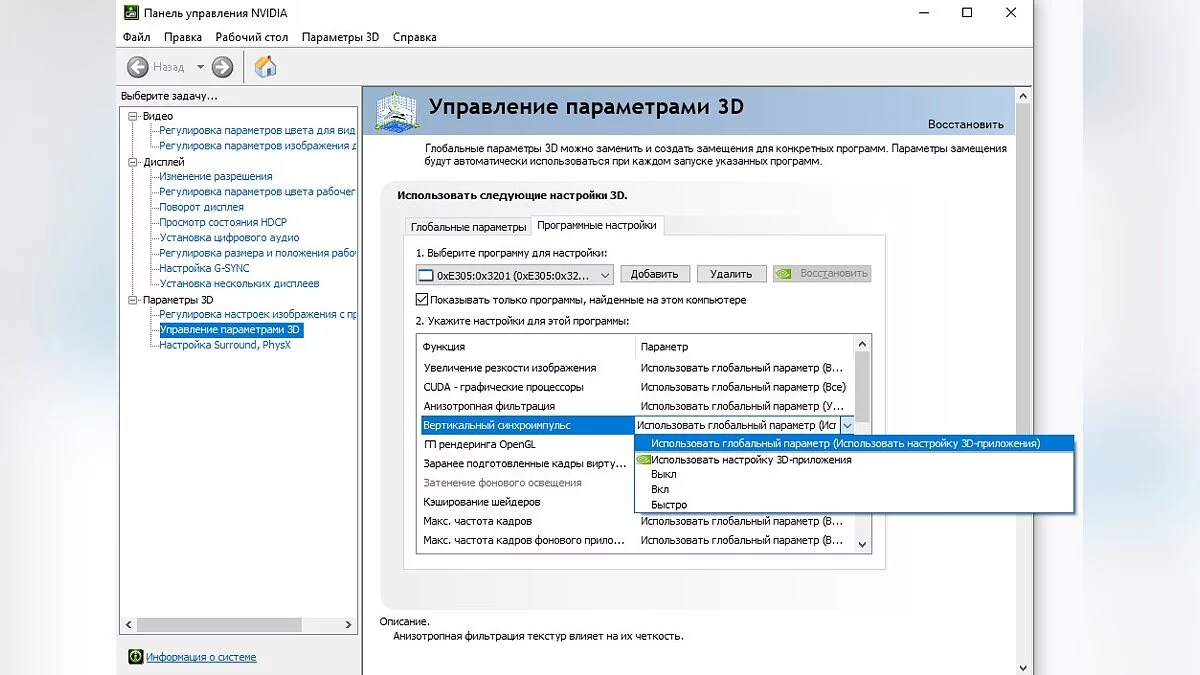This screenshot has width=1200, height=675.
Task: Choose Быстро option in vsync dropdown
Action: point(854,505)
